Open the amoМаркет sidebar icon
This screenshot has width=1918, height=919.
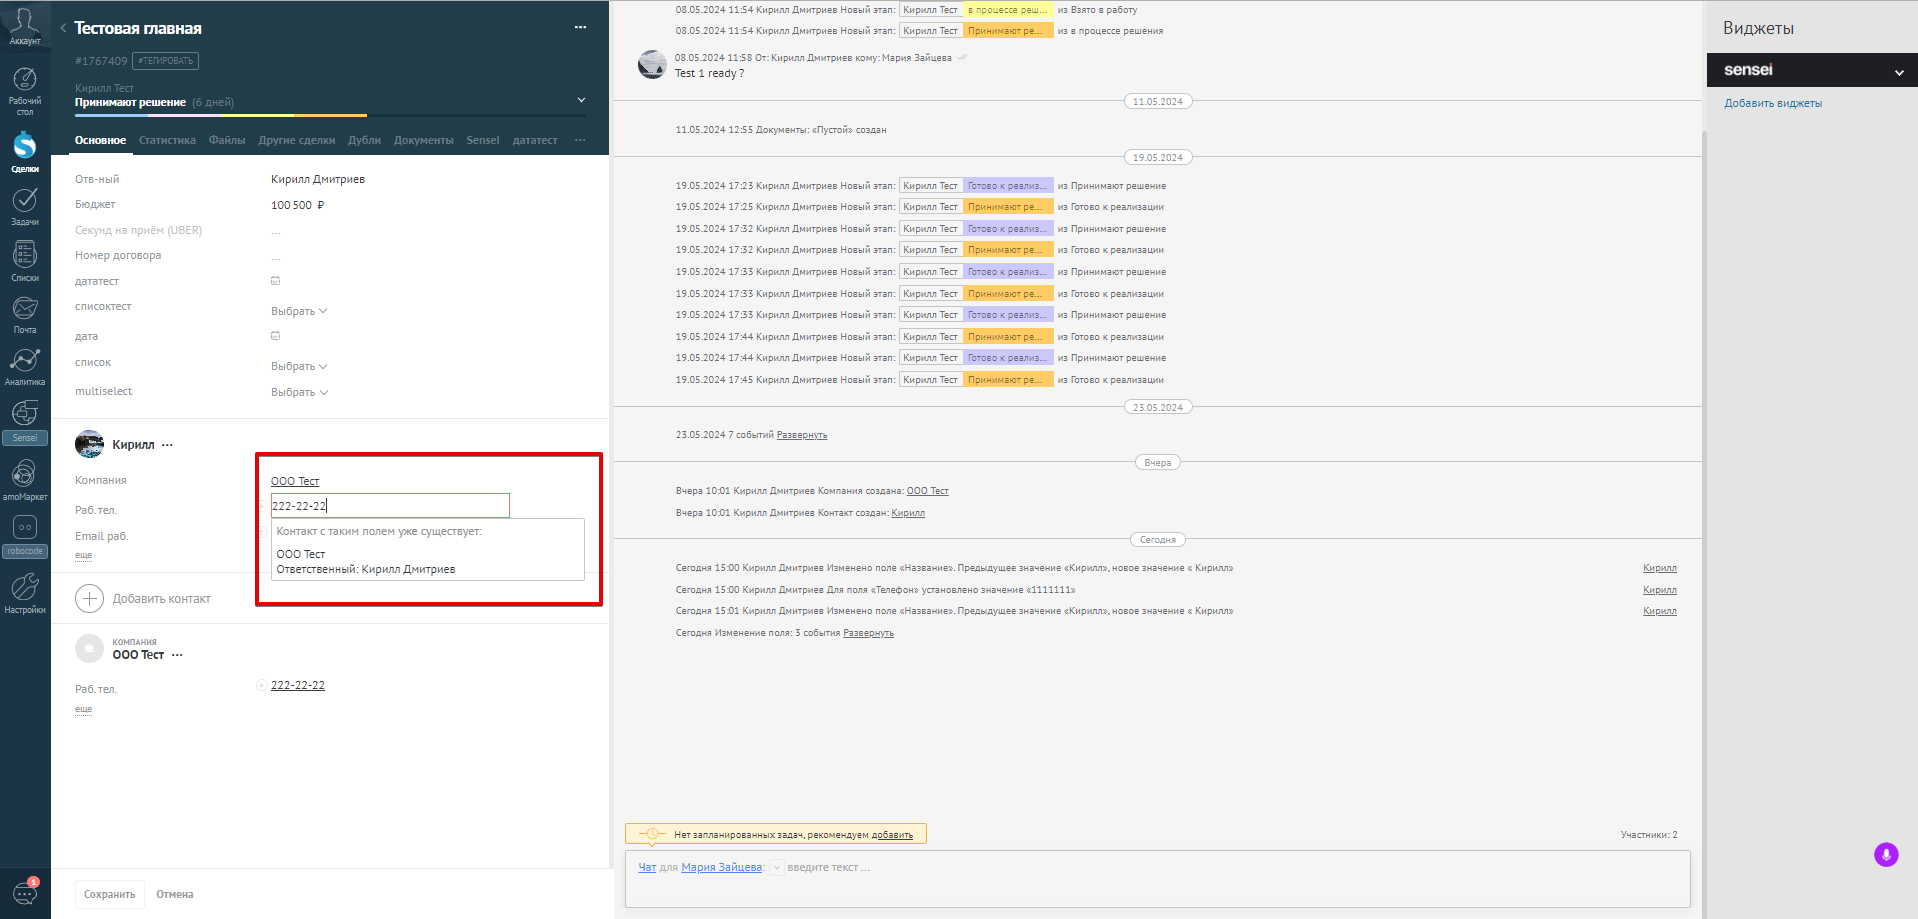pyautogui.click(x=25, y=473)
